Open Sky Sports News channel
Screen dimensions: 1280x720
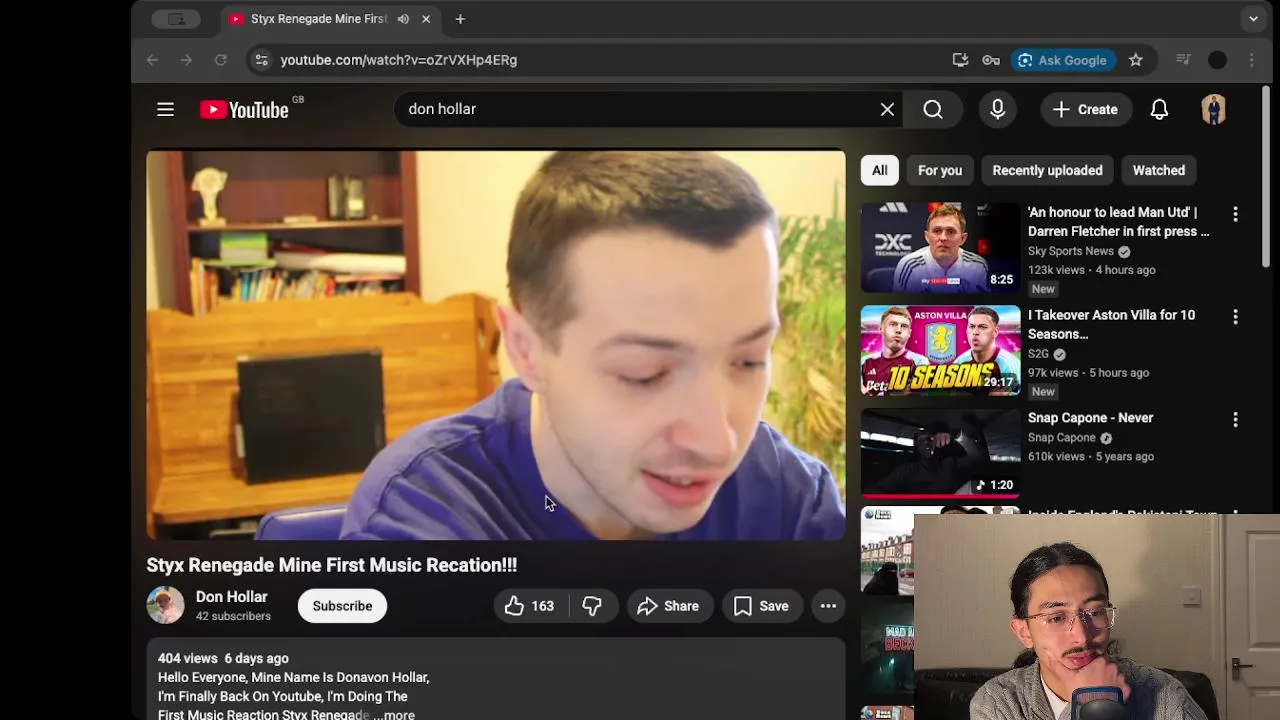1071,251
